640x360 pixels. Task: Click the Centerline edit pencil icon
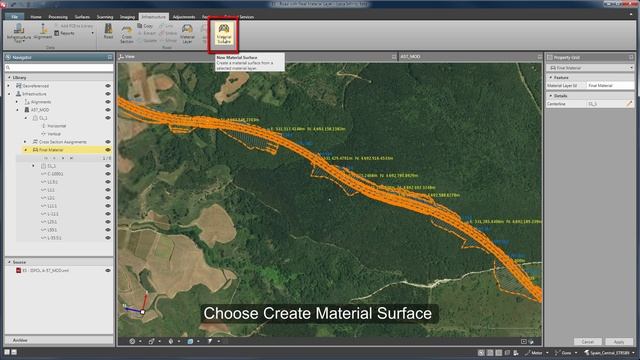coord(629,104)
